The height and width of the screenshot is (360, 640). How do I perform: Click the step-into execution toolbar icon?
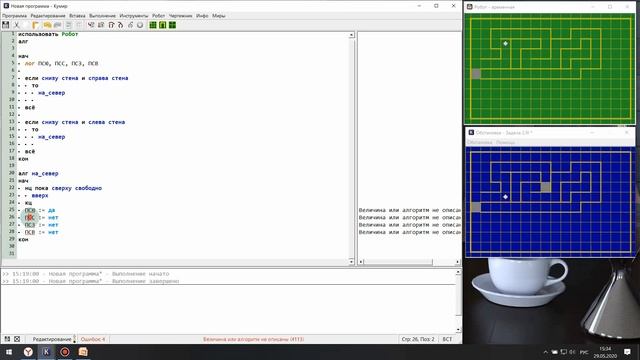point(120,25)
